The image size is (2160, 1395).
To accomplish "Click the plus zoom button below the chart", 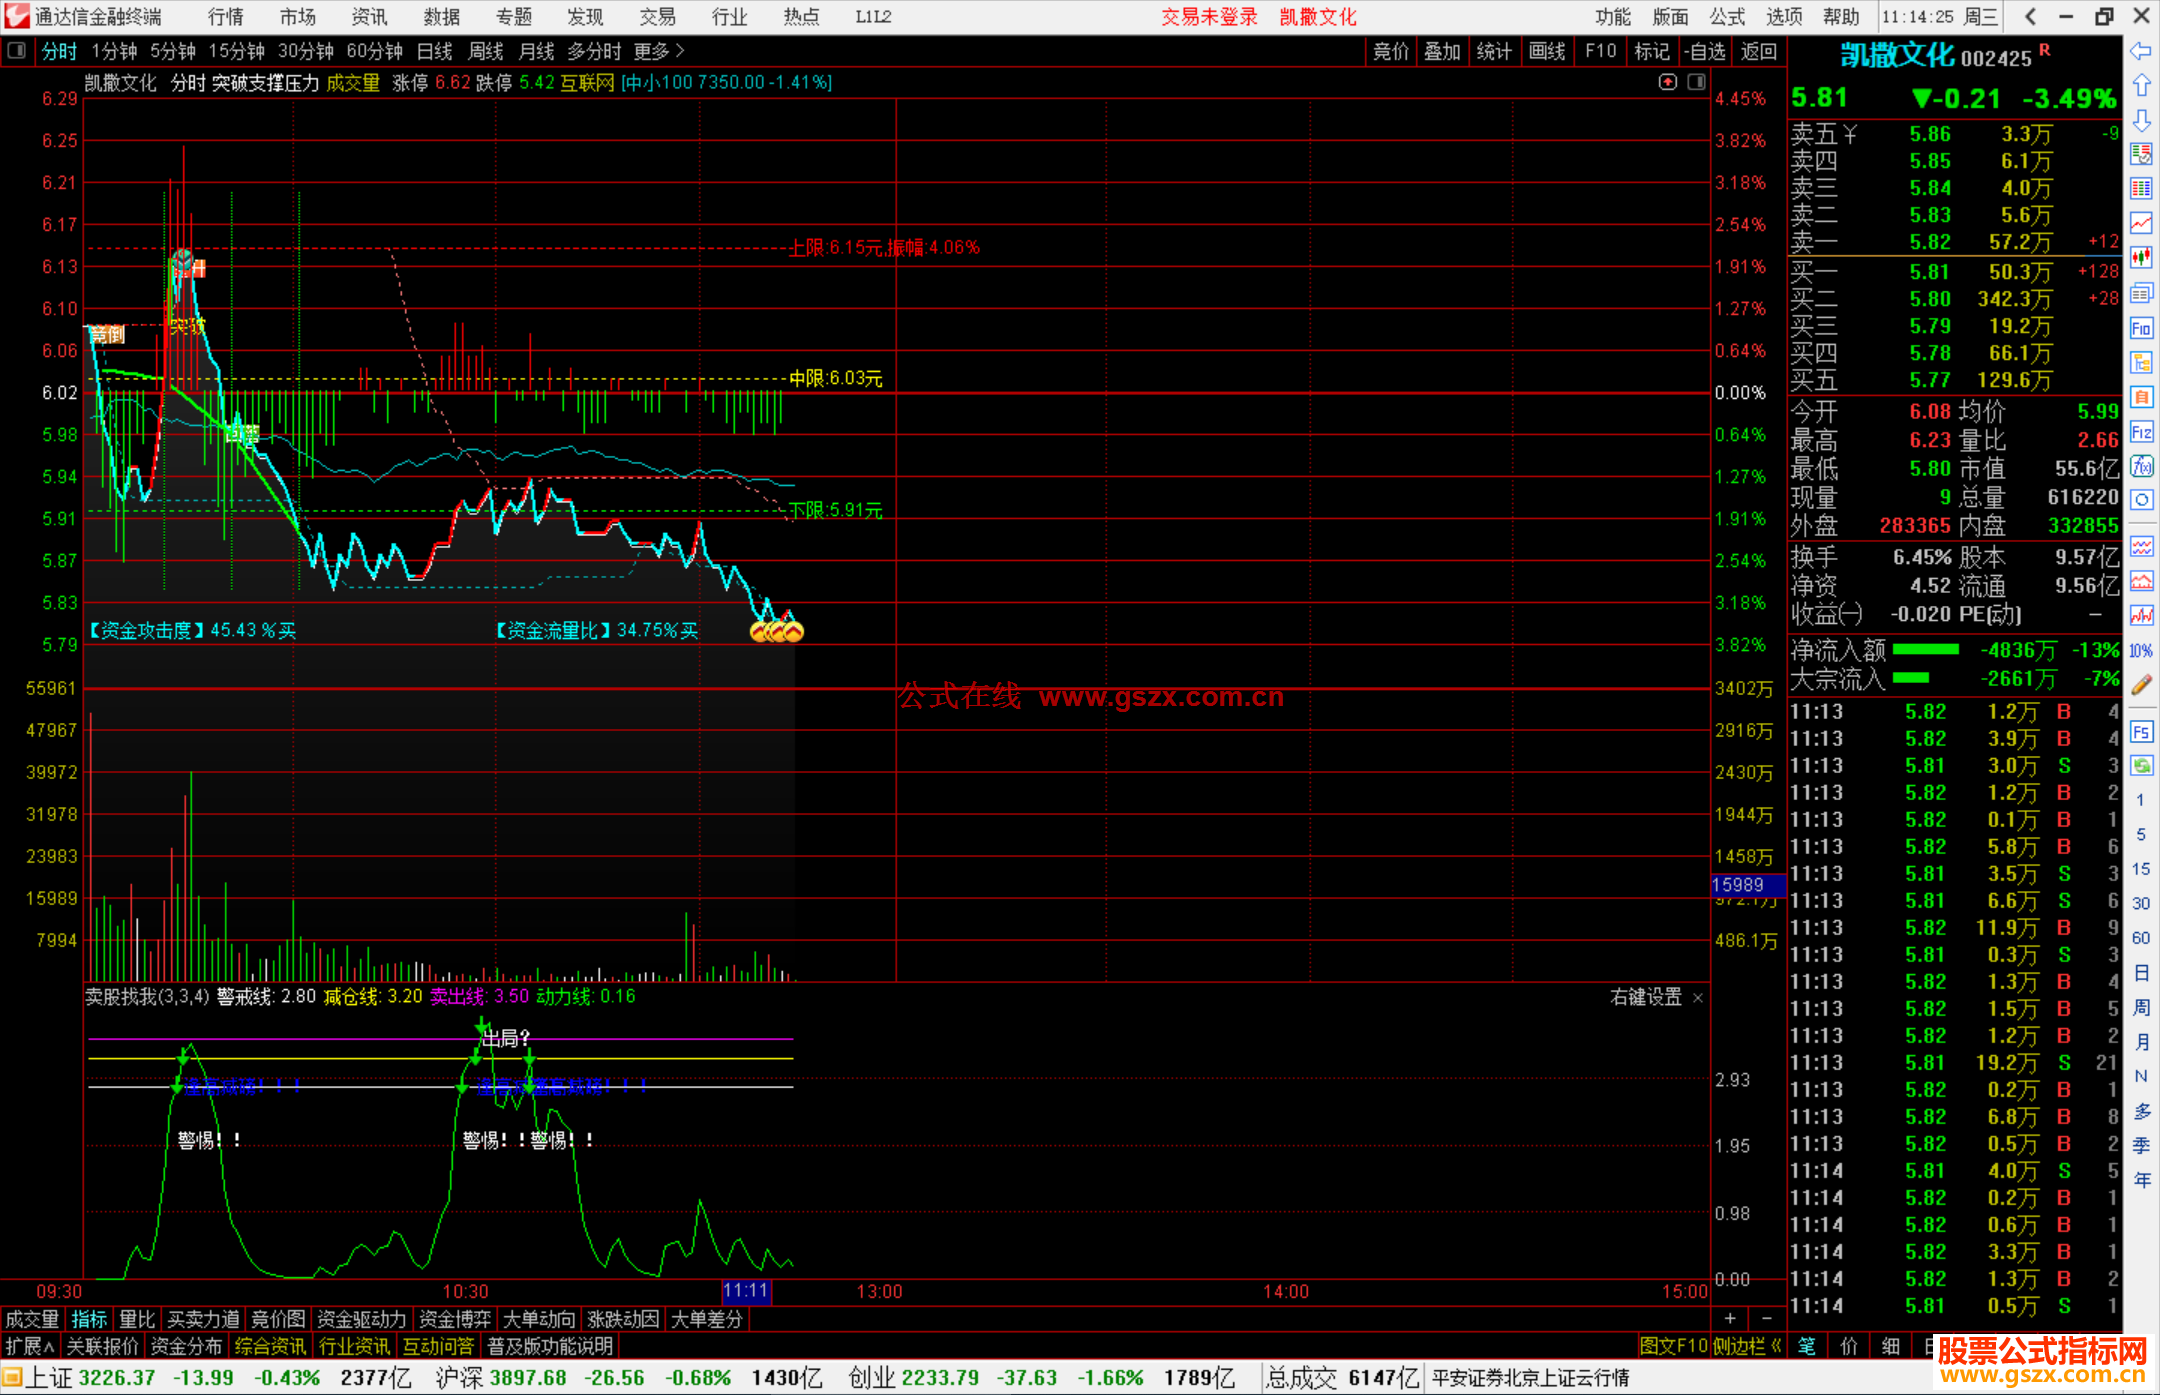I will click(x=1730, y=1318).
